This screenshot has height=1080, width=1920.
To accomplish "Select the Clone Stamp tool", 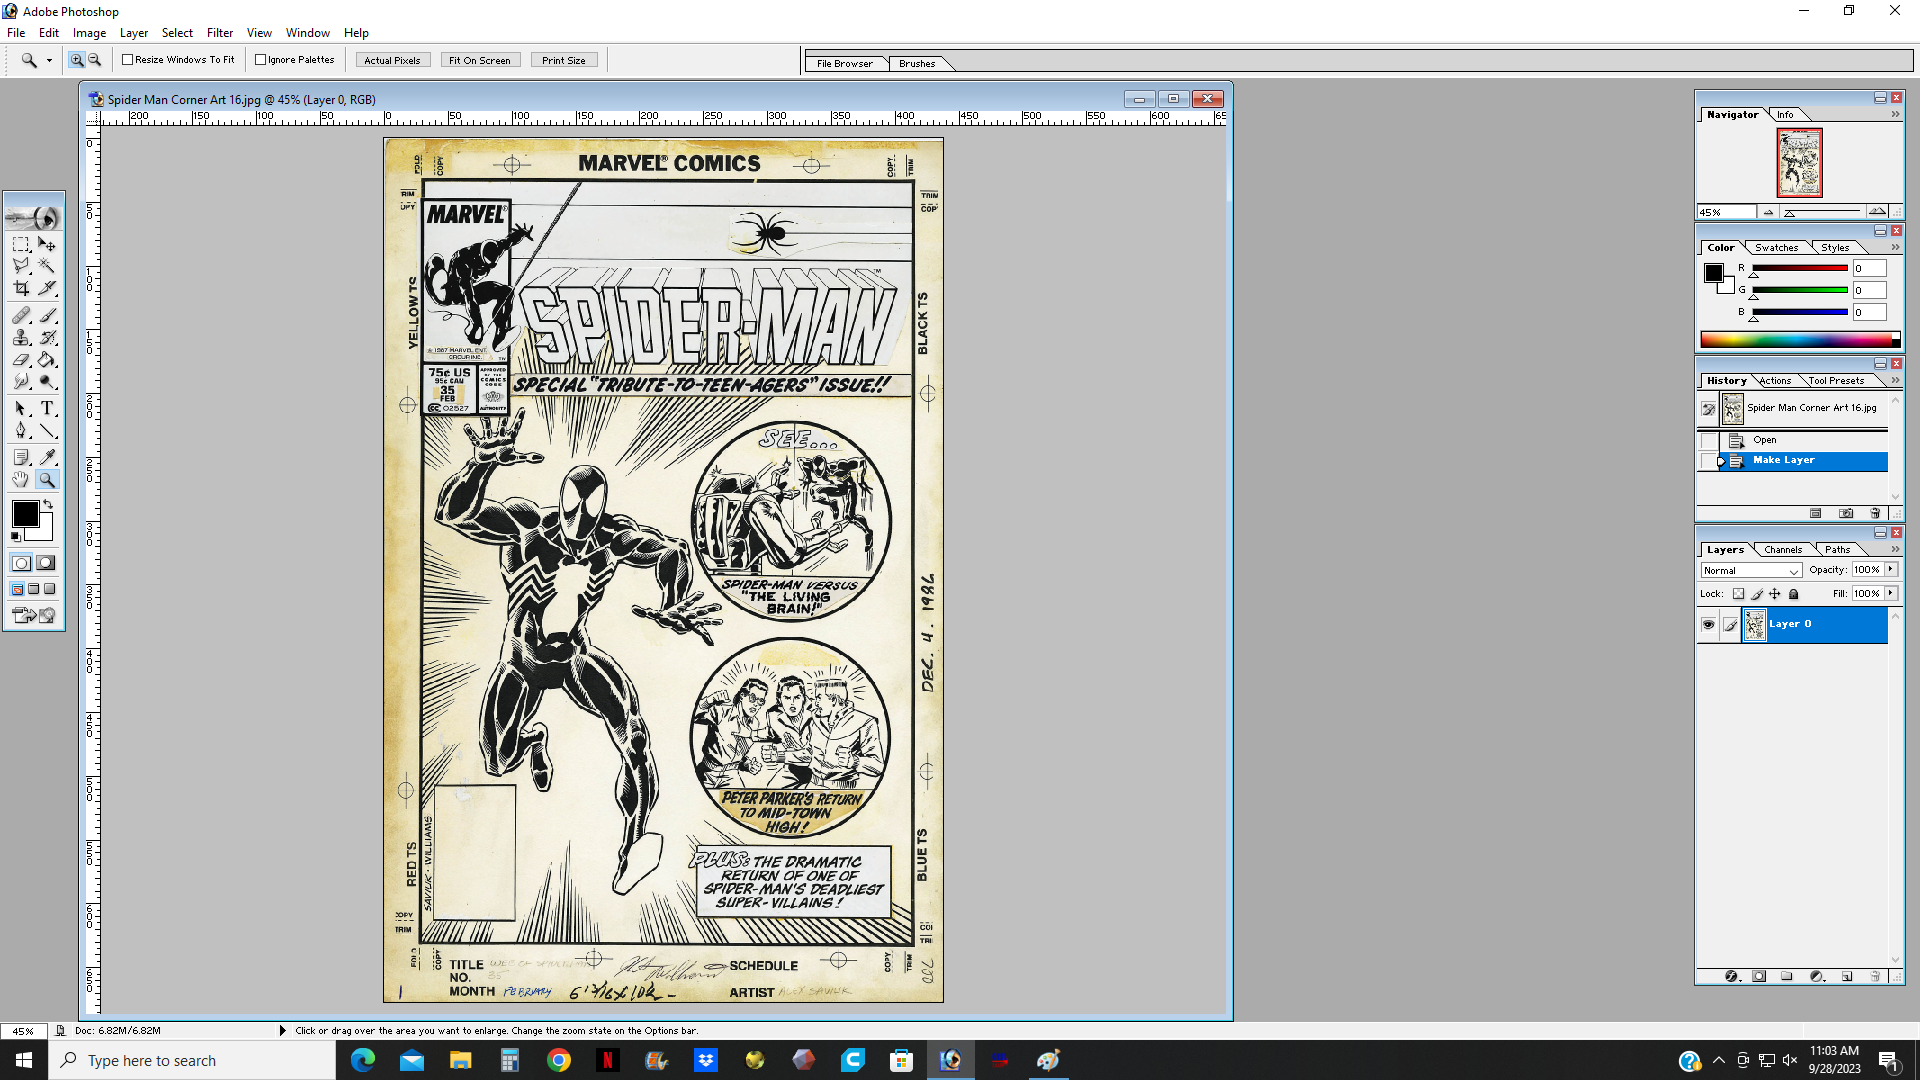I will (21, 338).
